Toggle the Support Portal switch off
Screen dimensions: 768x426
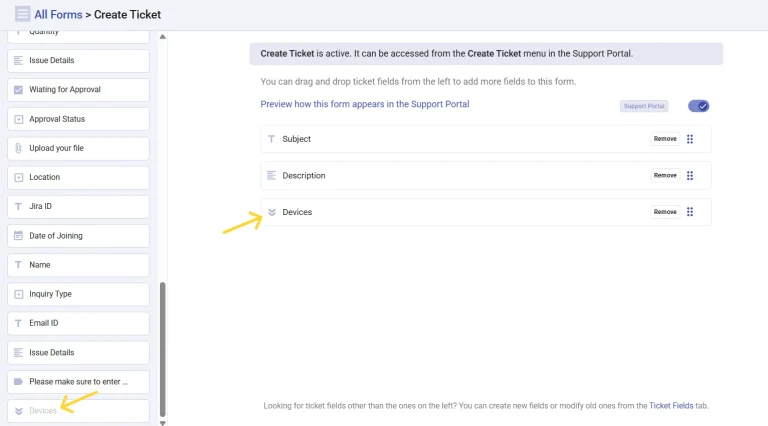coord(698,106)
